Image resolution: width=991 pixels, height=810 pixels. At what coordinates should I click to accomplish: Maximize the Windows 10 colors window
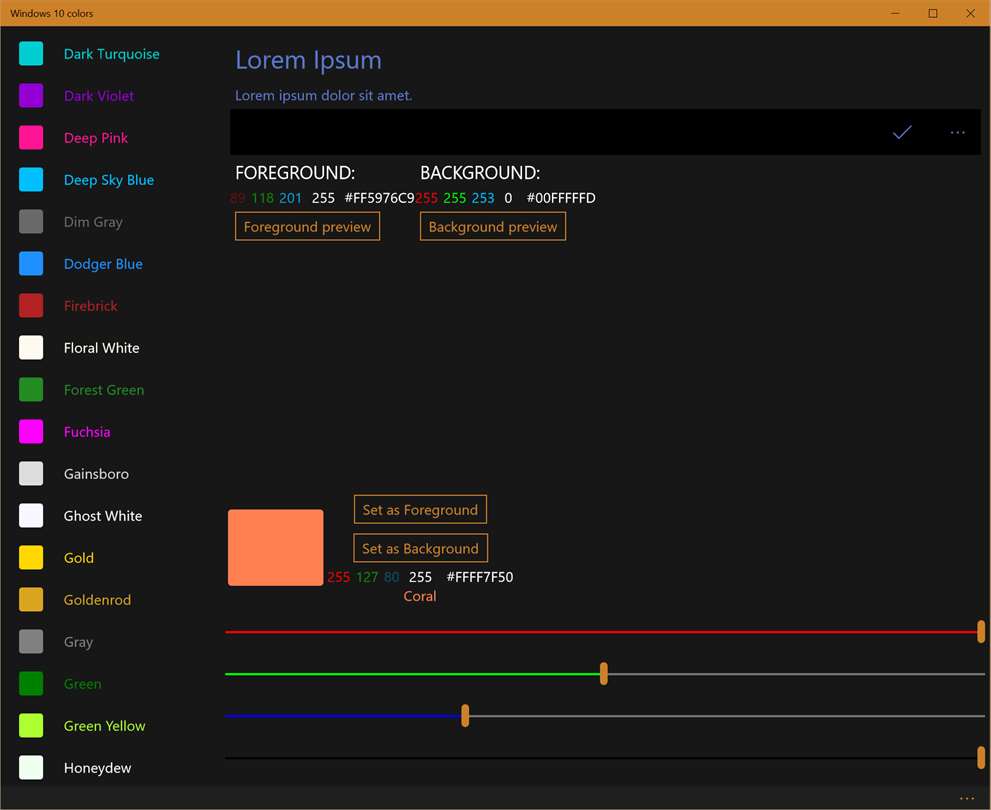[x=933, y=13]
